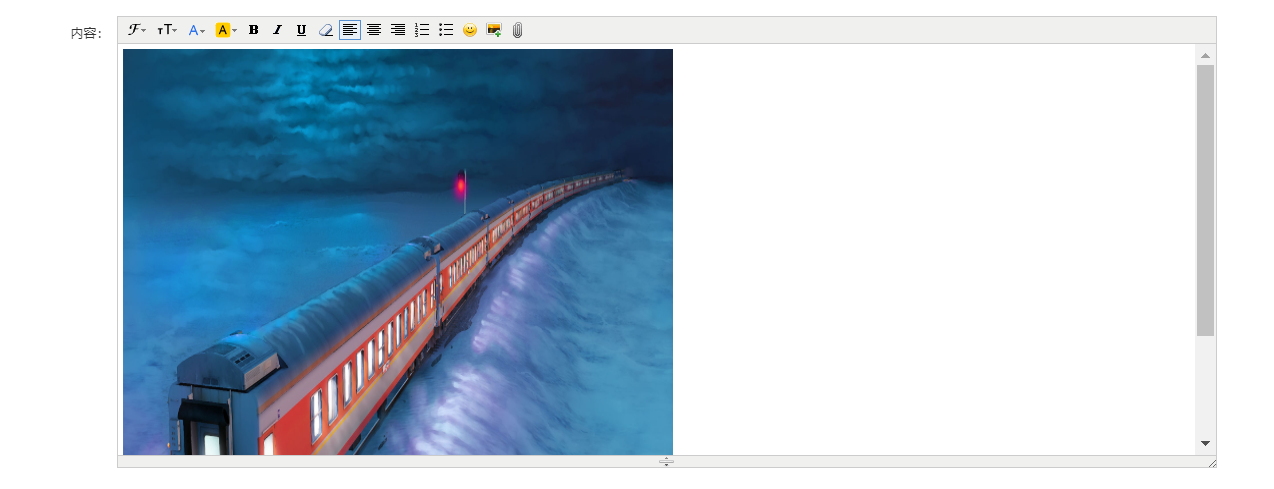Open the font family dropdown
Viewport: 1274px width, 489px height.
click(x=137, y=30)
